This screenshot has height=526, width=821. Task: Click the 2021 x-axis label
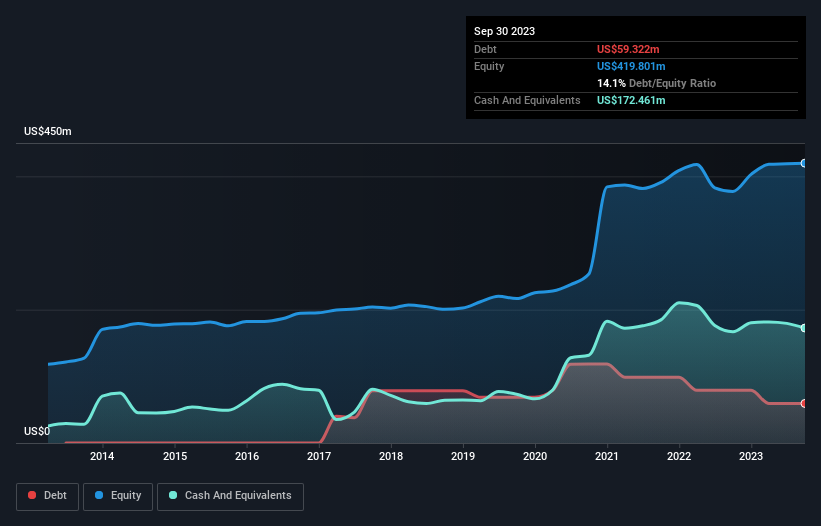click(x=607, y=456)
